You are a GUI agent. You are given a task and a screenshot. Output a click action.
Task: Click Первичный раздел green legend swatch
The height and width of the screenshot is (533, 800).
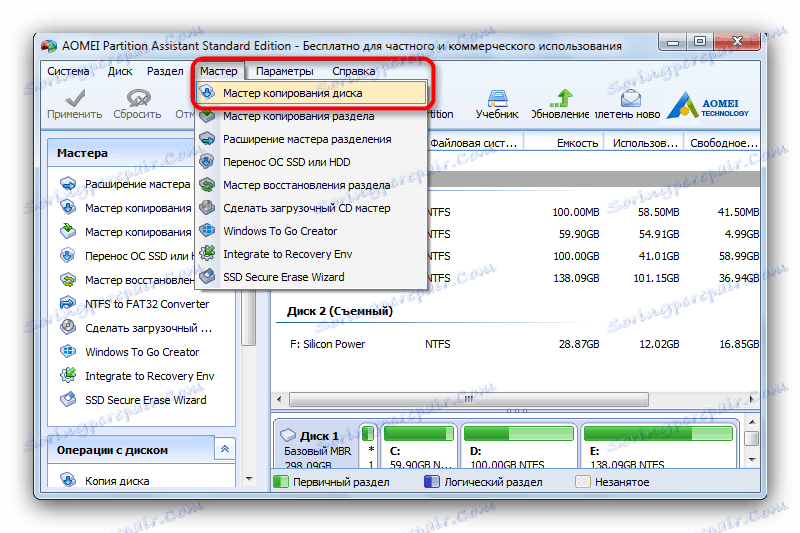281,481
